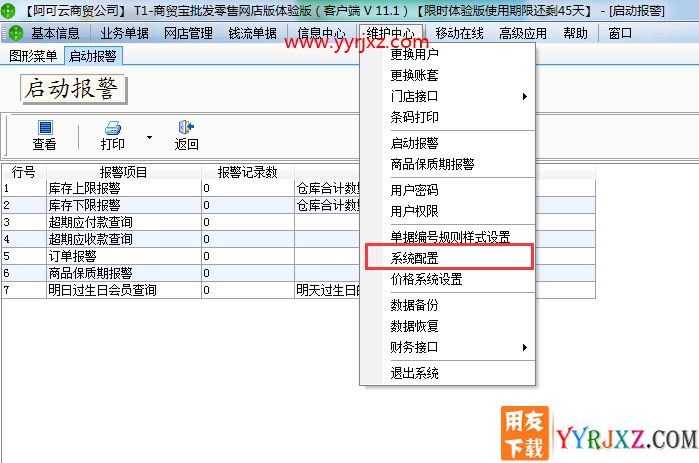The width and height of the screenshot is (699, 463).
Task: Open the 网店管理 menu
Action: point(188,33)
